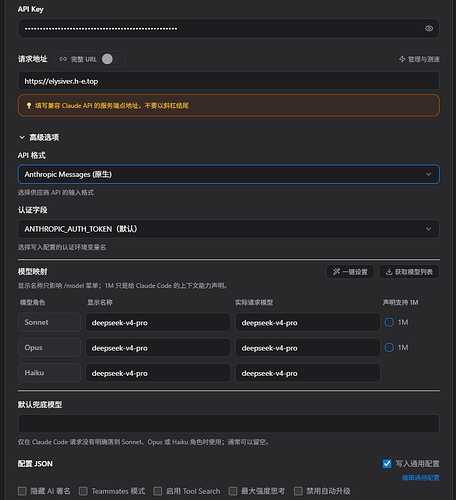Click the Sonnet model role label

pos(49,322)
